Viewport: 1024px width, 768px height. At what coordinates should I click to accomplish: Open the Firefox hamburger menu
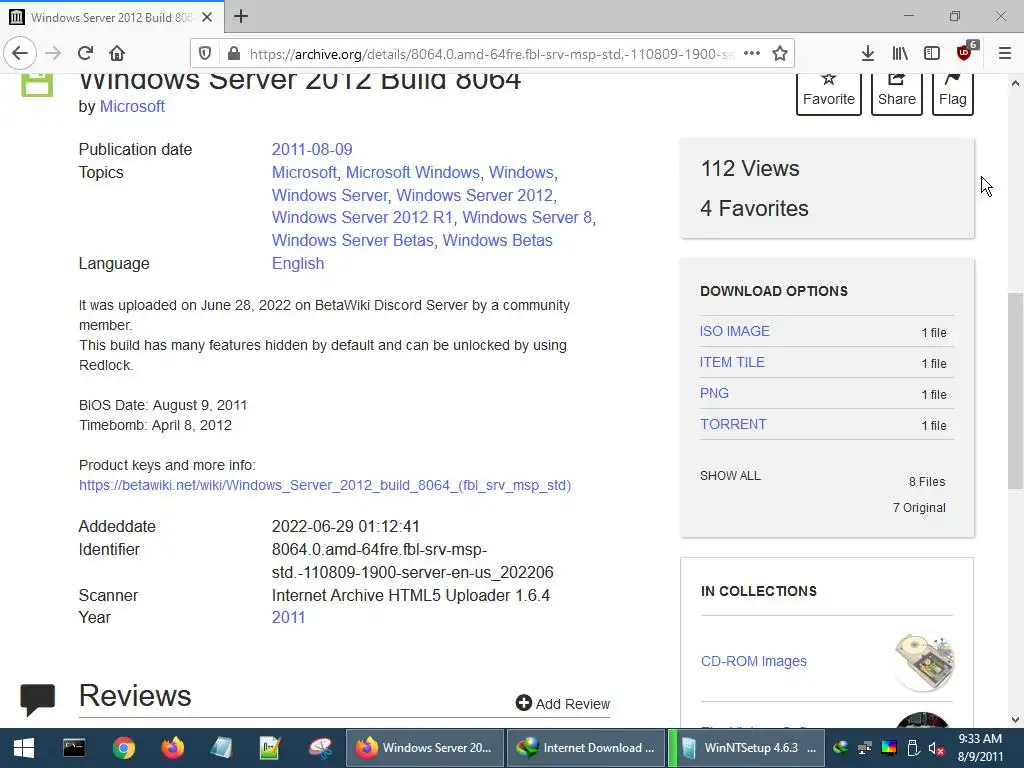pos(1005,54)
